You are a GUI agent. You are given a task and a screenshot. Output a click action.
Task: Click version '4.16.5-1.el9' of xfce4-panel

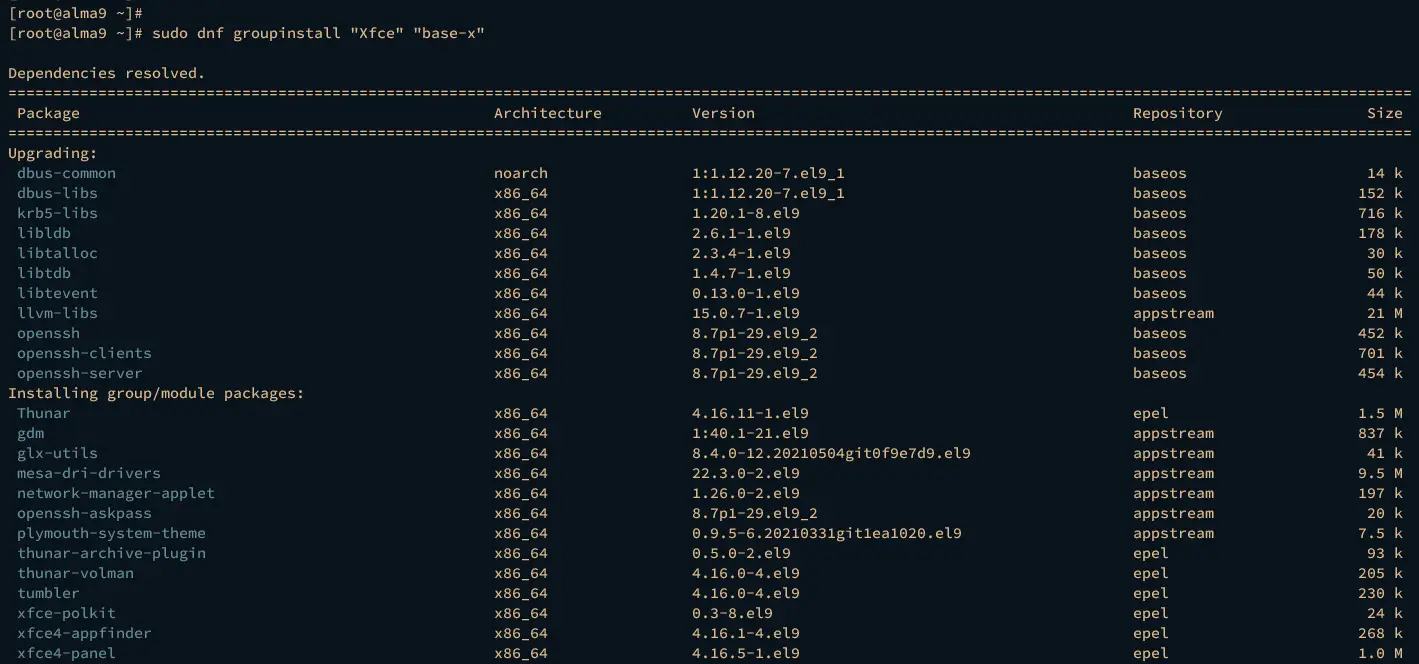(x=746, y=653)
